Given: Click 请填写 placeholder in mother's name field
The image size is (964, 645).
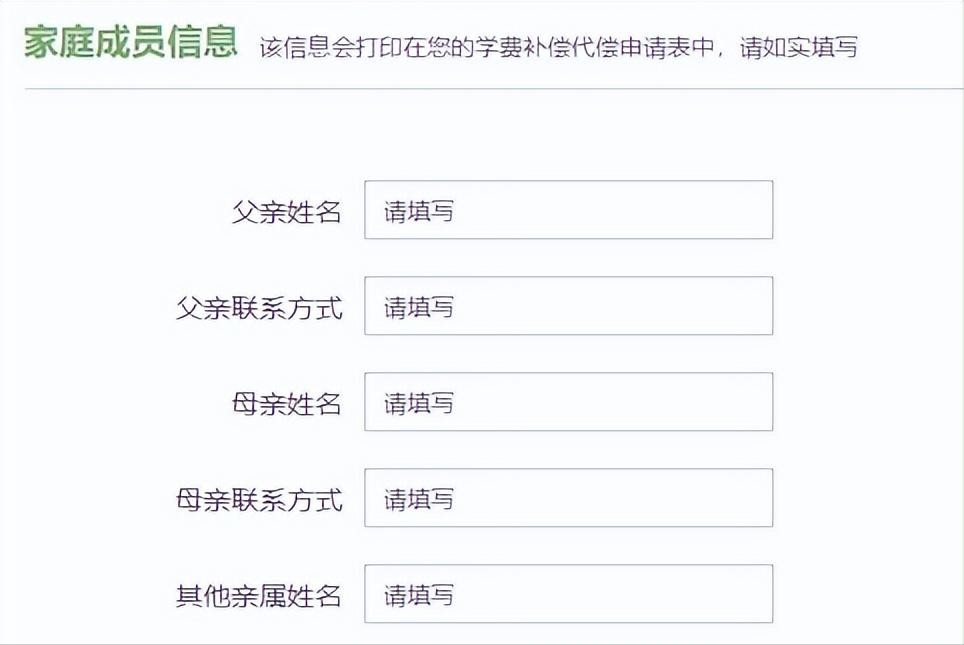Looking at the screenshot, I should pyautogui.click(x=419, y=403).
